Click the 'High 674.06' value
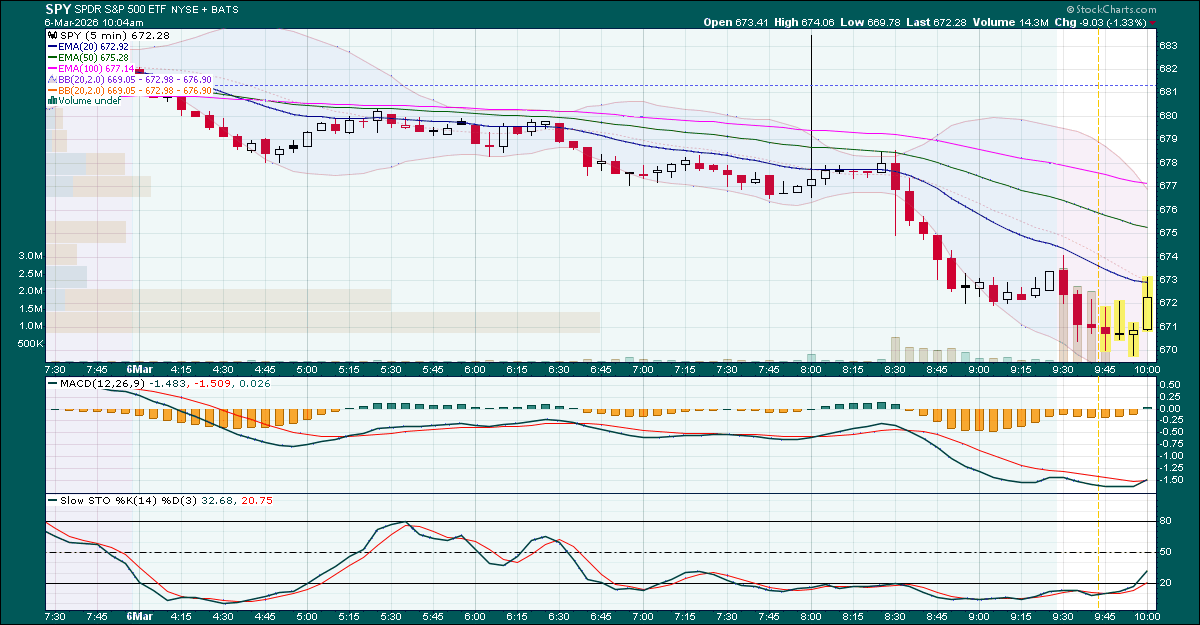This screenshot has width=1200, height=625. click(805, 22)
